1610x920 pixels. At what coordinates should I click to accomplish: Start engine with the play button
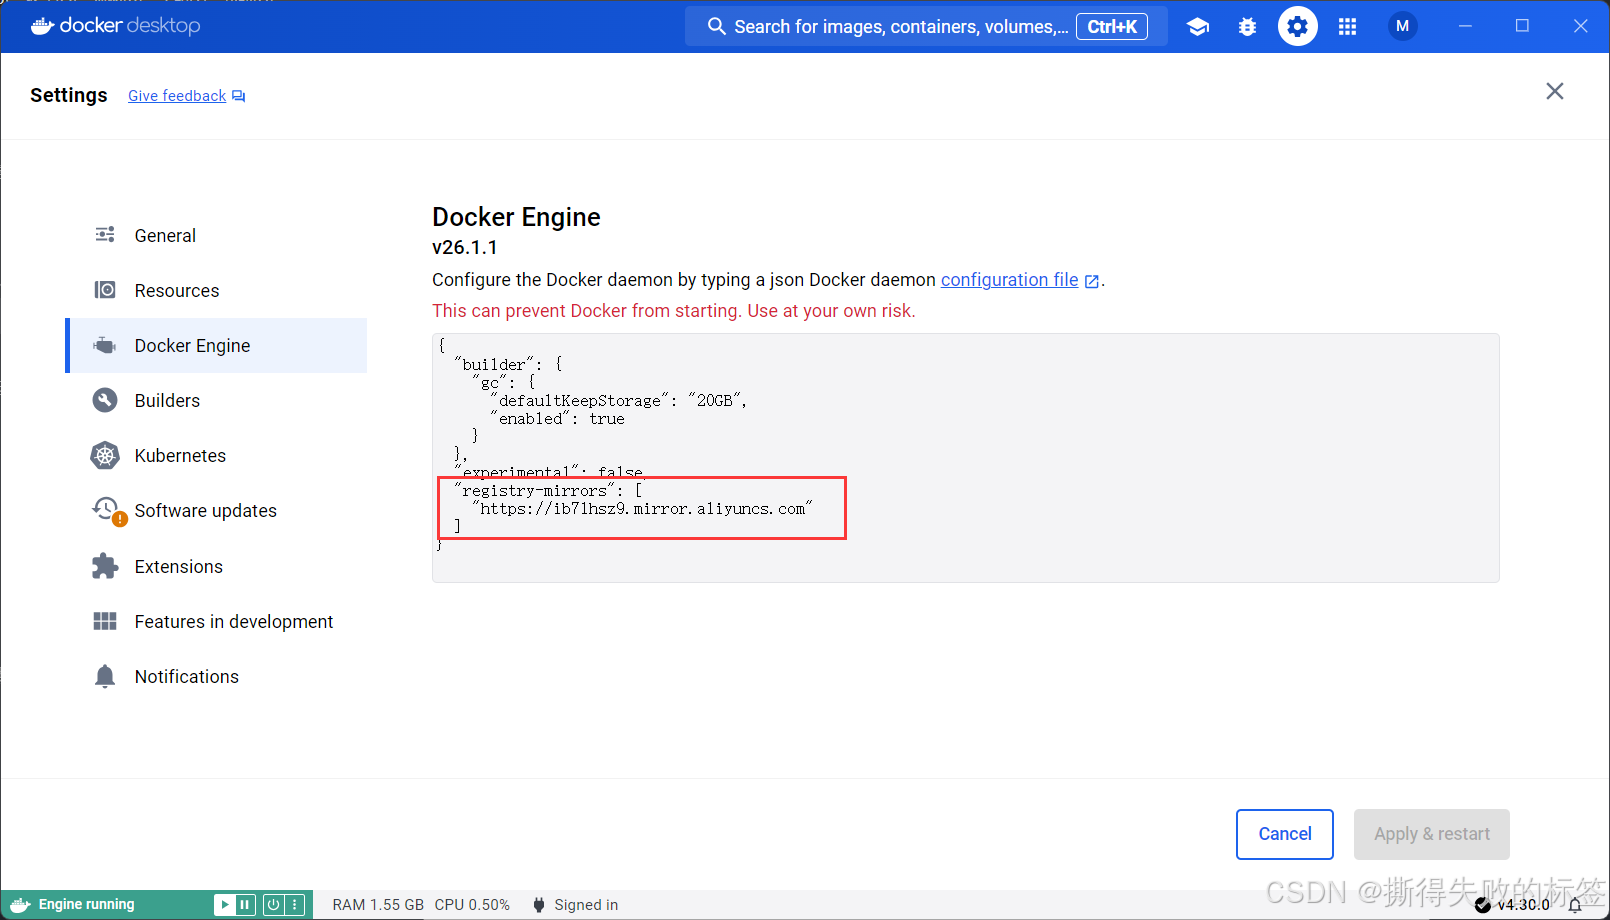click(x=225, y=905)
